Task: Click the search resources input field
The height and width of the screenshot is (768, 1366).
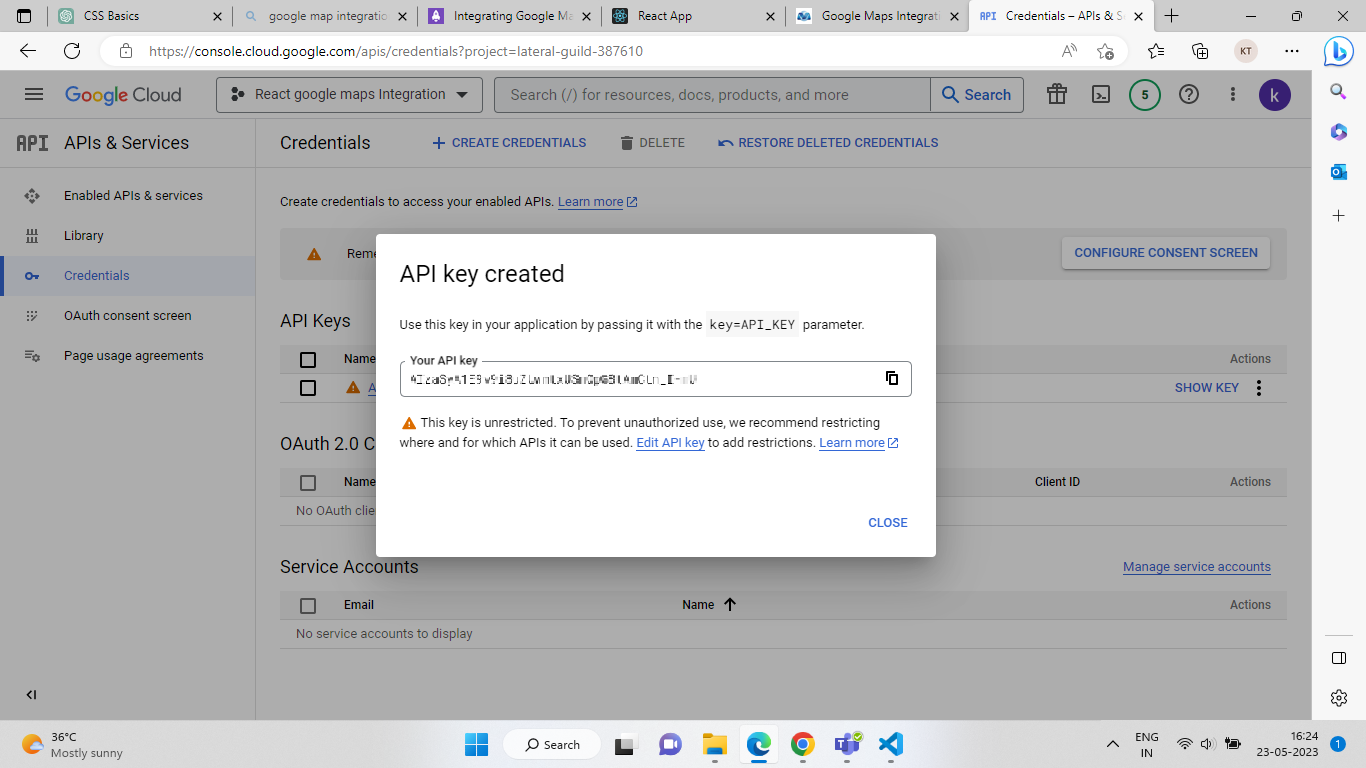Action: (x=712, y=95)
